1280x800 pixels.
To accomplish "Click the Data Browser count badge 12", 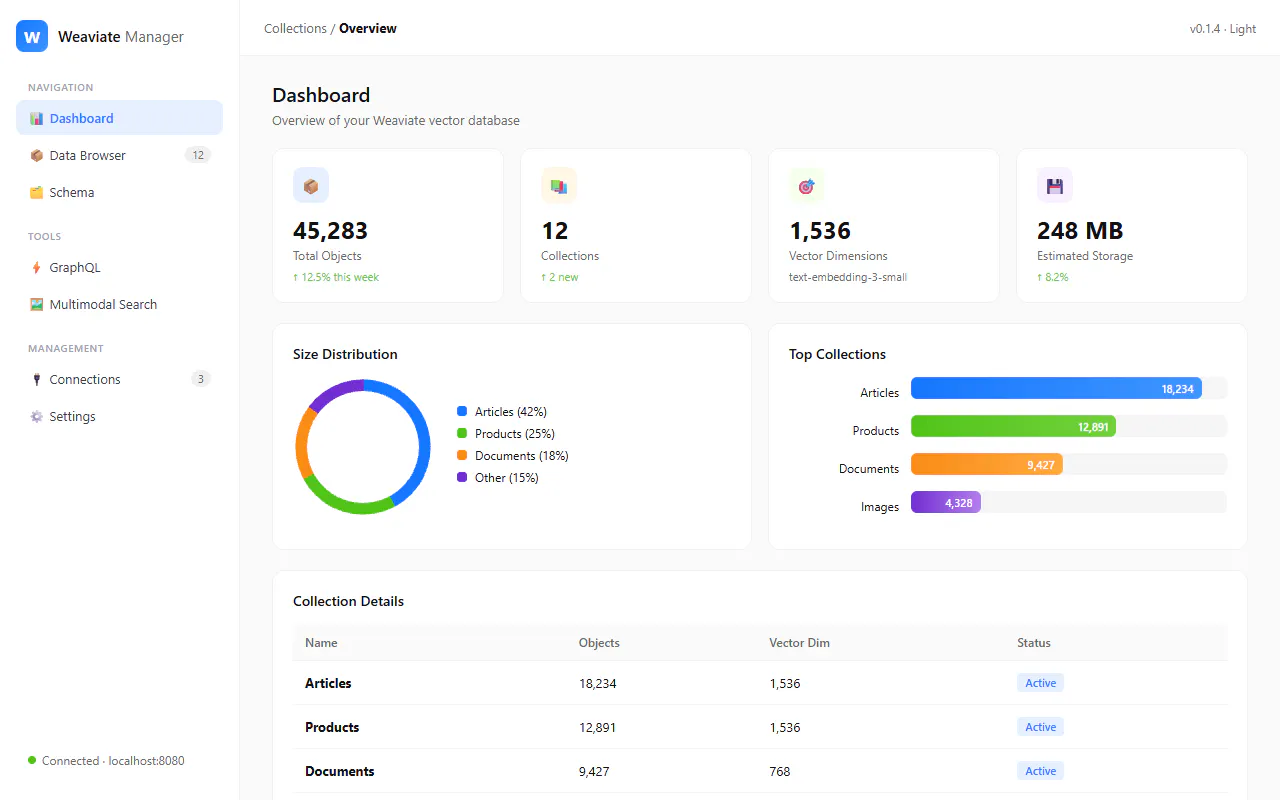I will coord(198,155).
